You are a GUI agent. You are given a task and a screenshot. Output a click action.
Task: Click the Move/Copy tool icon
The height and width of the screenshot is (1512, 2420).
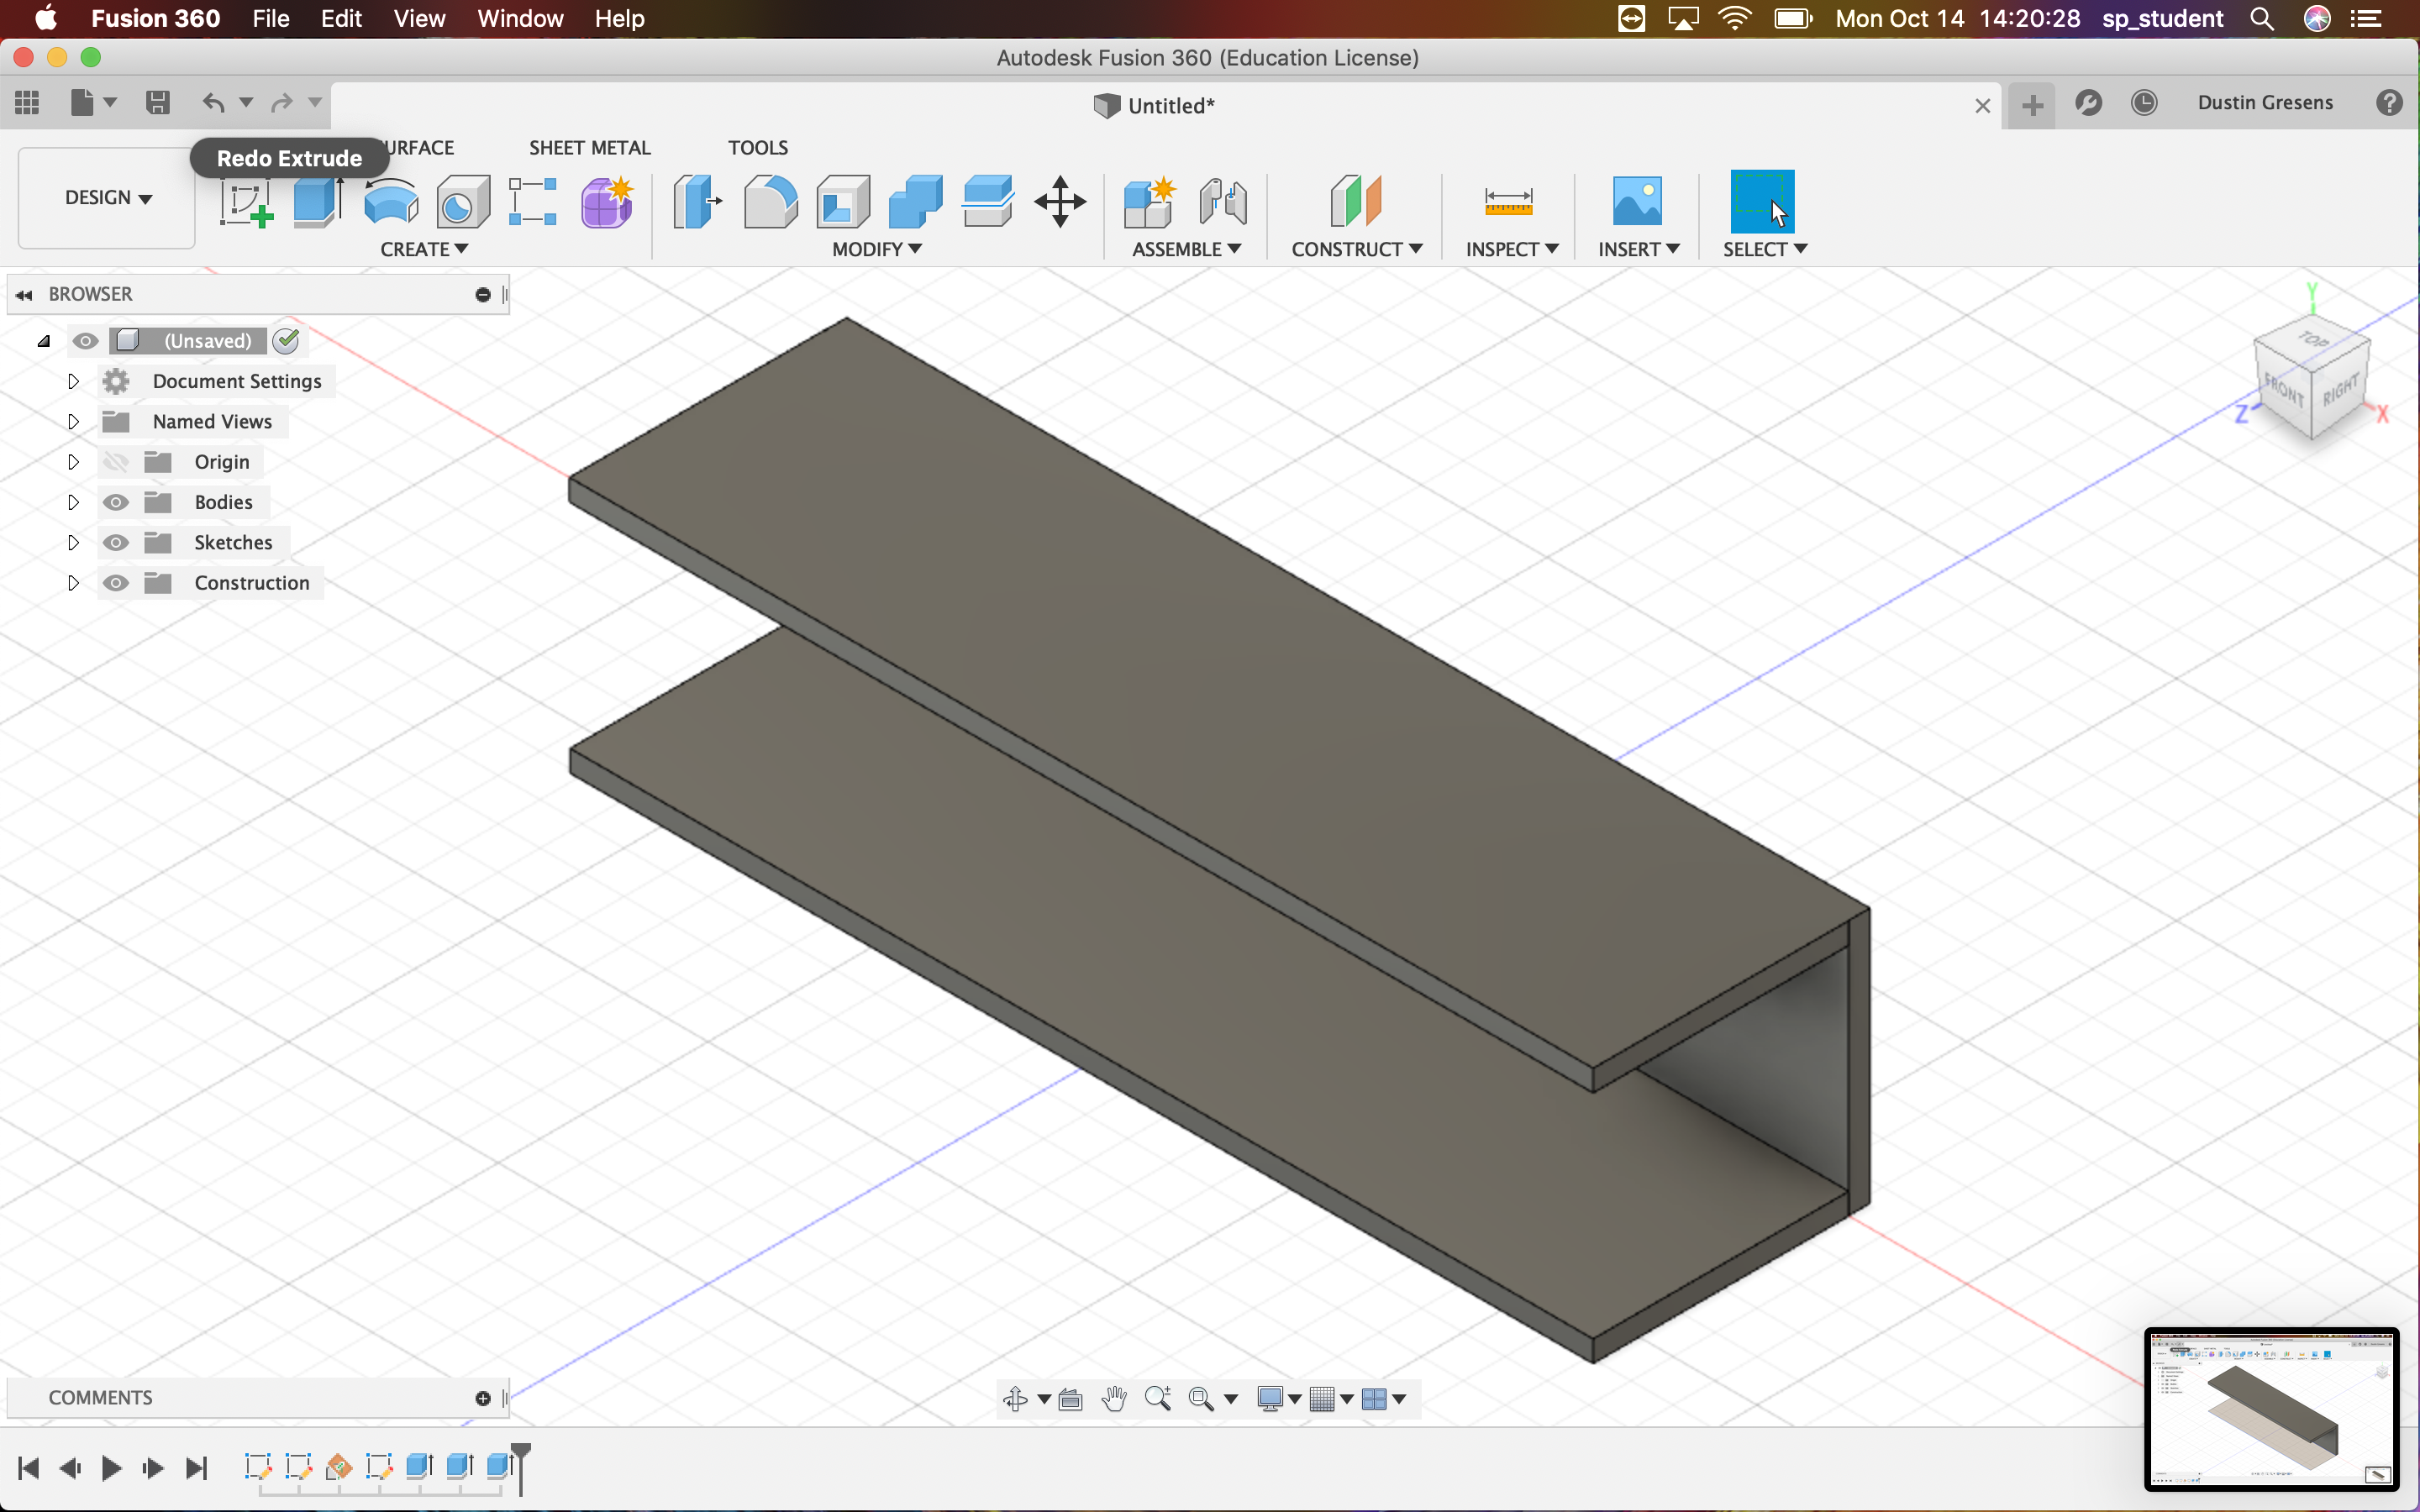pos(1060,200)
